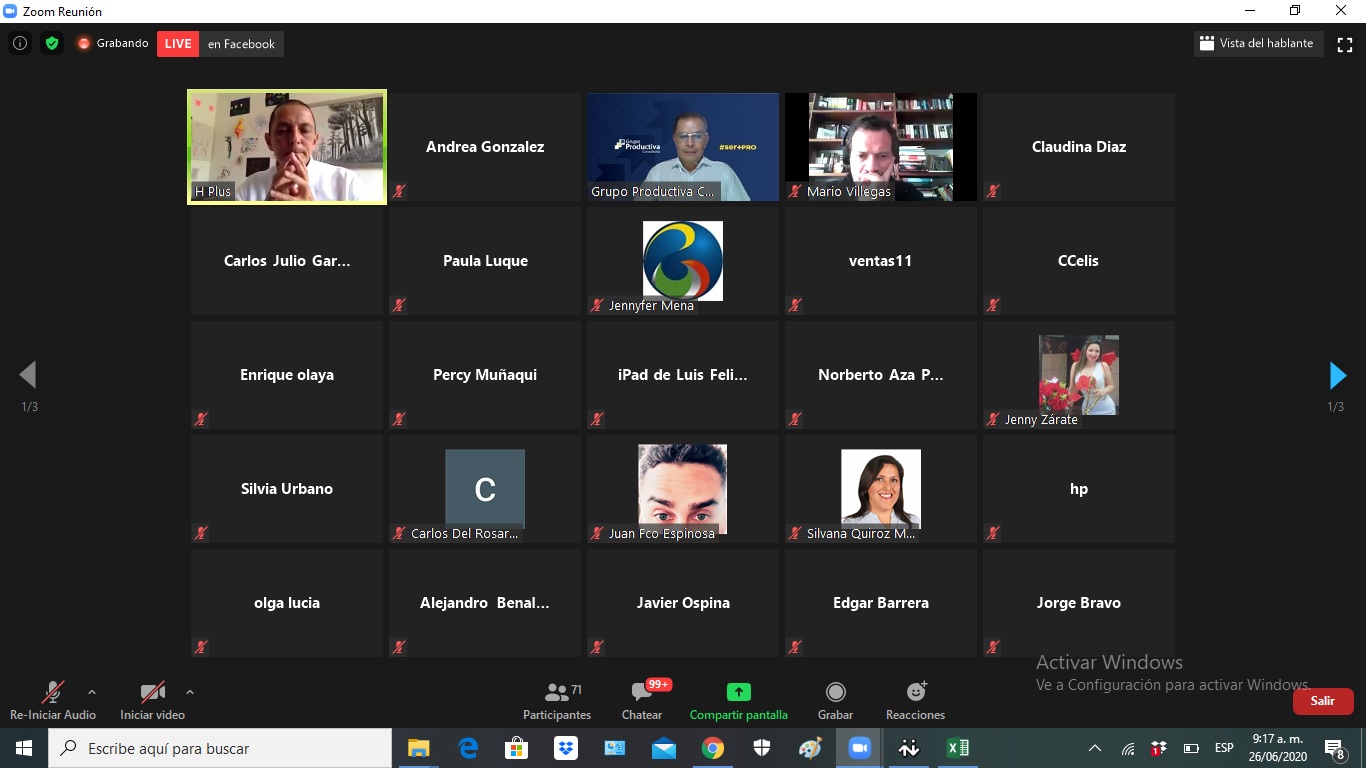This screenshot has height=768, width=1366.
Task: Click the iPad de Luis Feli... name
Action: pos(683,375)
